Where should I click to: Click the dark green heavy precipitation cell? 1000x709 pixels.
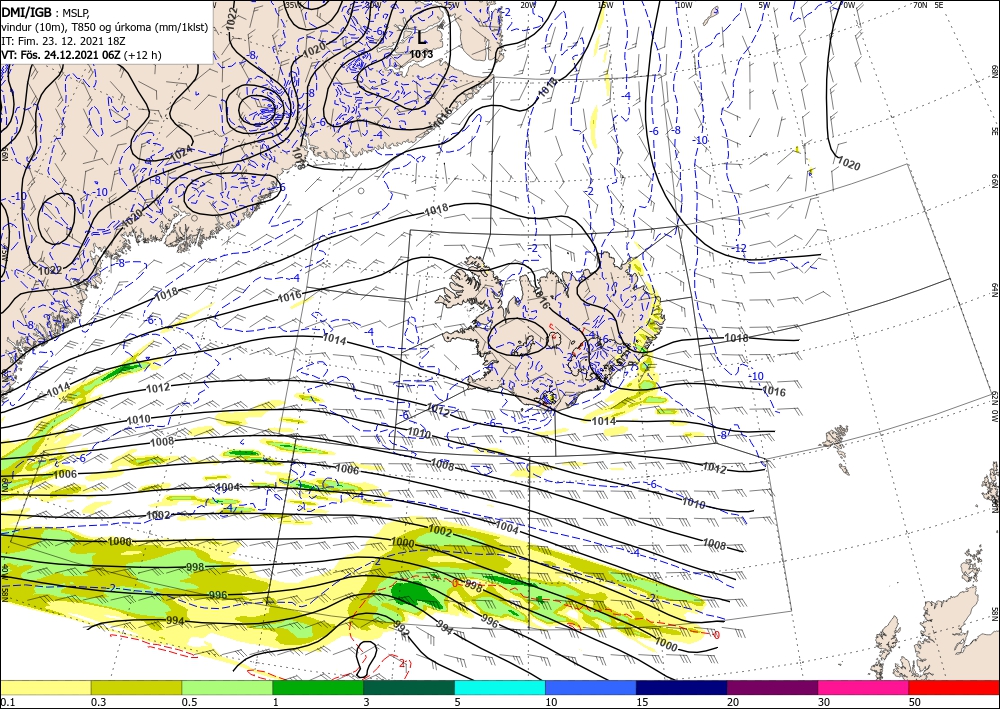point(416,596)
